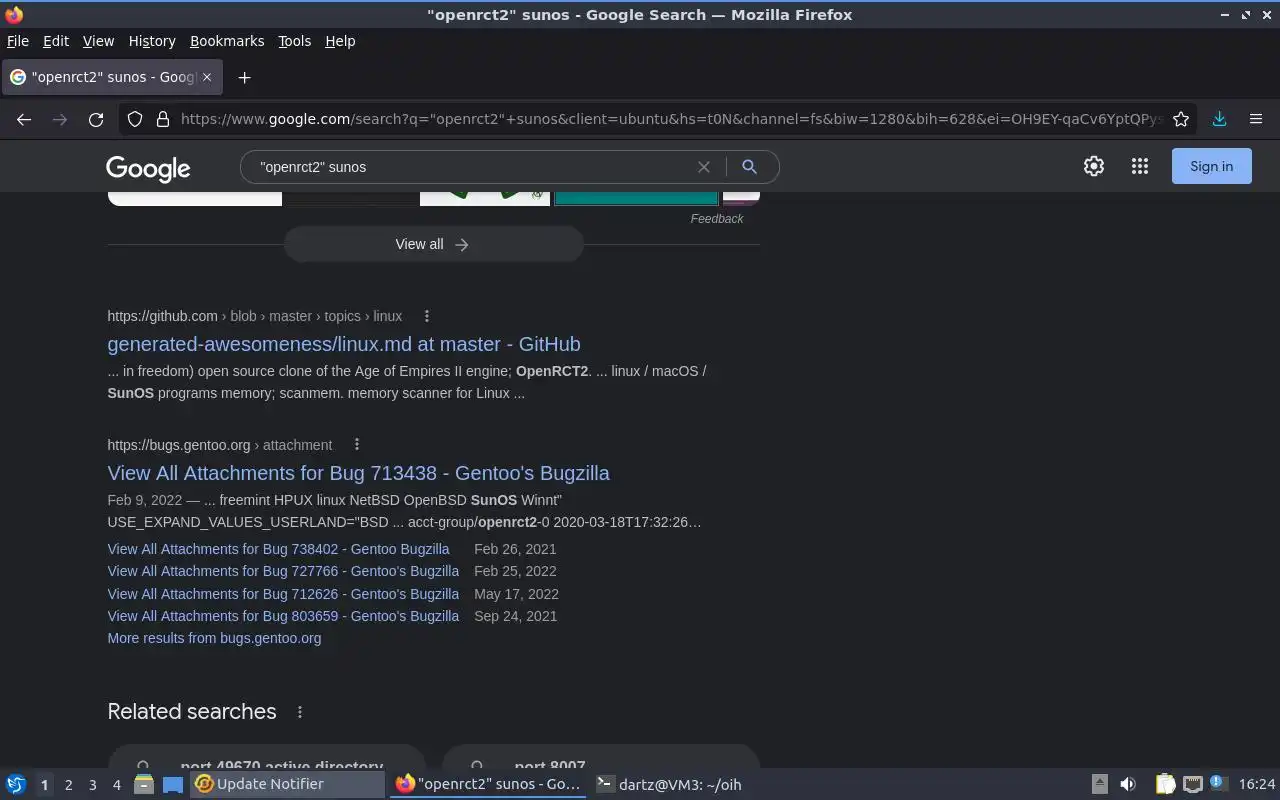Click the Google logo
The image size is (1280, 800).
click(x=148, y=169)
